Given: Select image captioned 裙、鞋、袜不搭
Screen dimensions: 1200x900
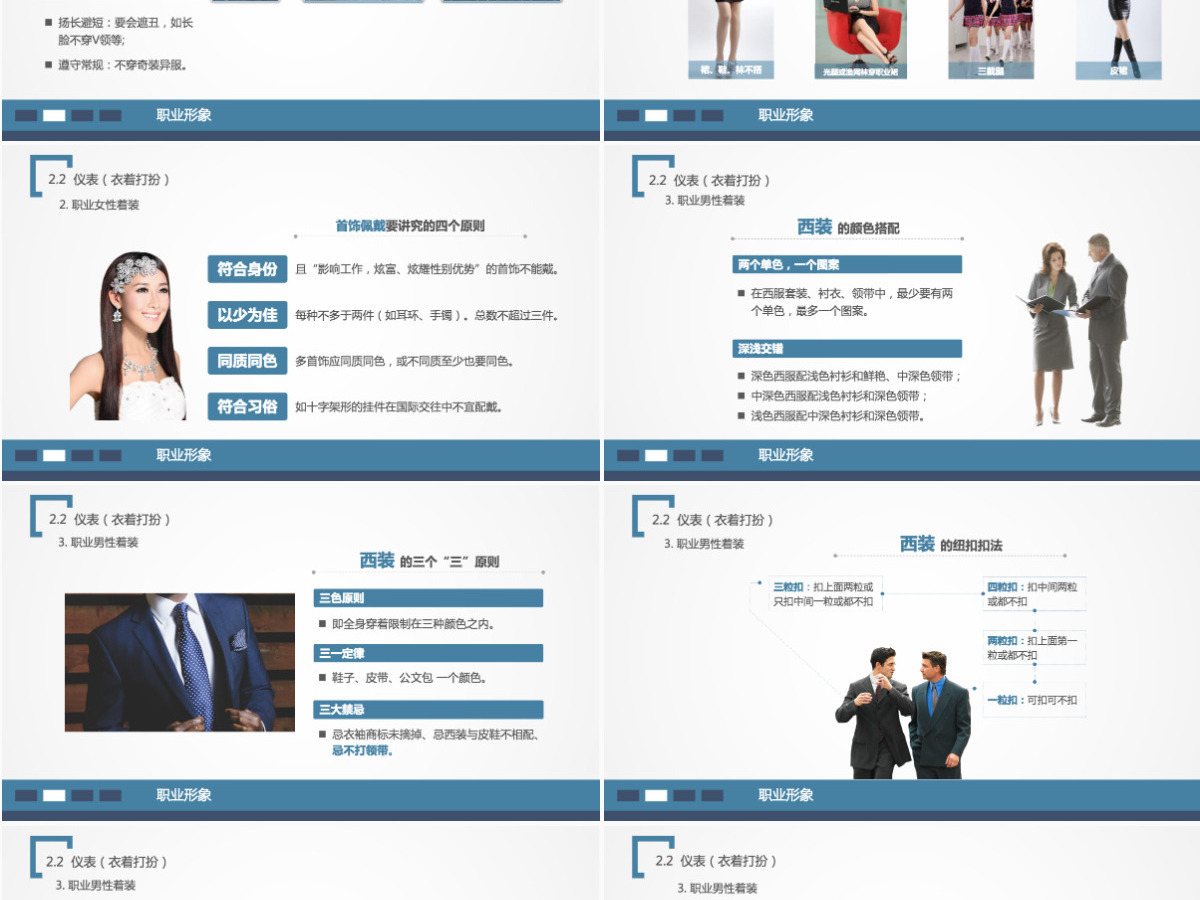Looking at the screenshot, I should pos(730,39).
